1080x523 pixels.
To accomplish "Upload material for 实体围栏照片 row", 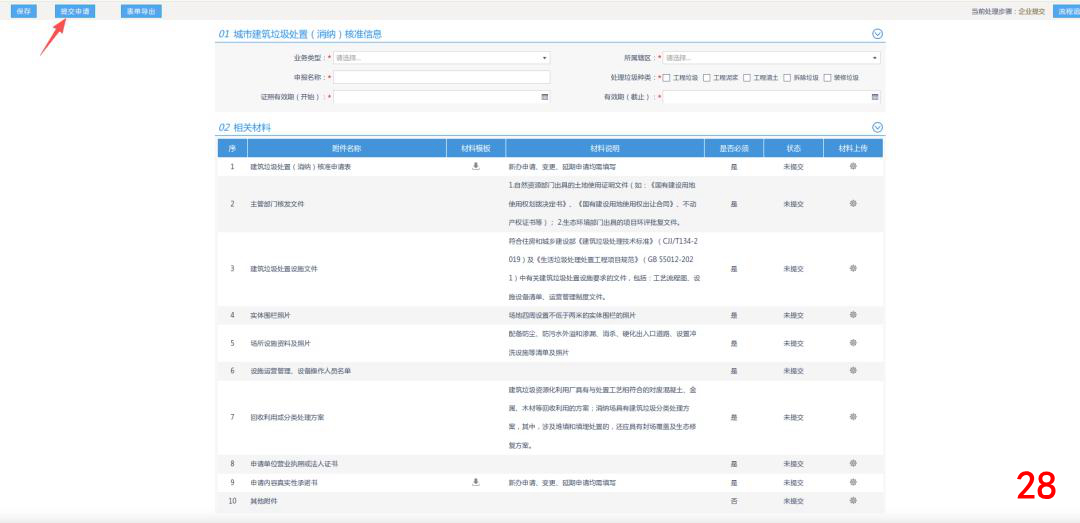I will (x=853, y=315).
